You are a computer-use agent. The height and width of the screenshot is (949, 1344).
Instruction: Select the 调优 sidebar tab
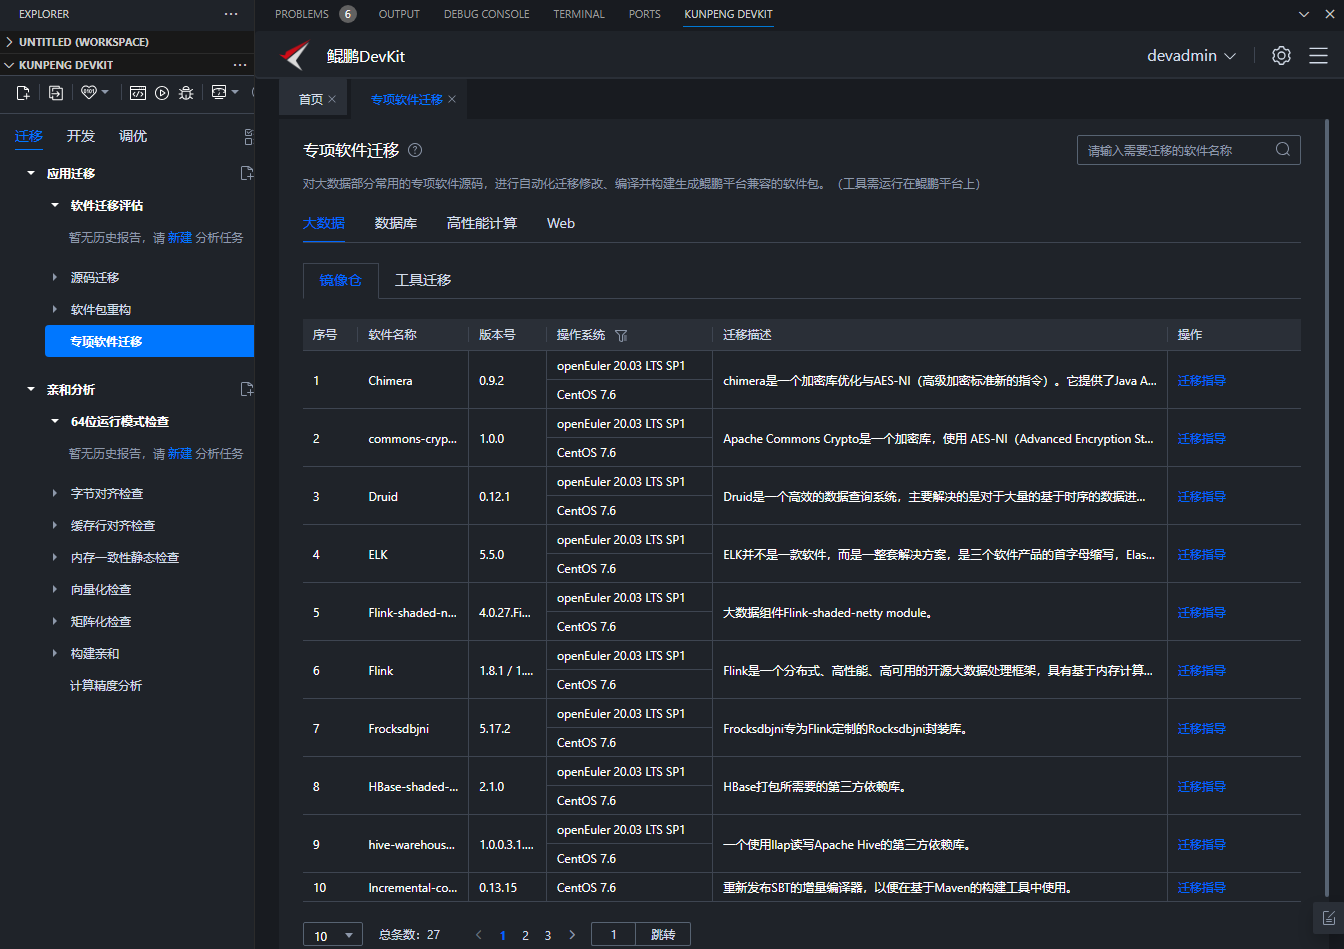[133, 136]
